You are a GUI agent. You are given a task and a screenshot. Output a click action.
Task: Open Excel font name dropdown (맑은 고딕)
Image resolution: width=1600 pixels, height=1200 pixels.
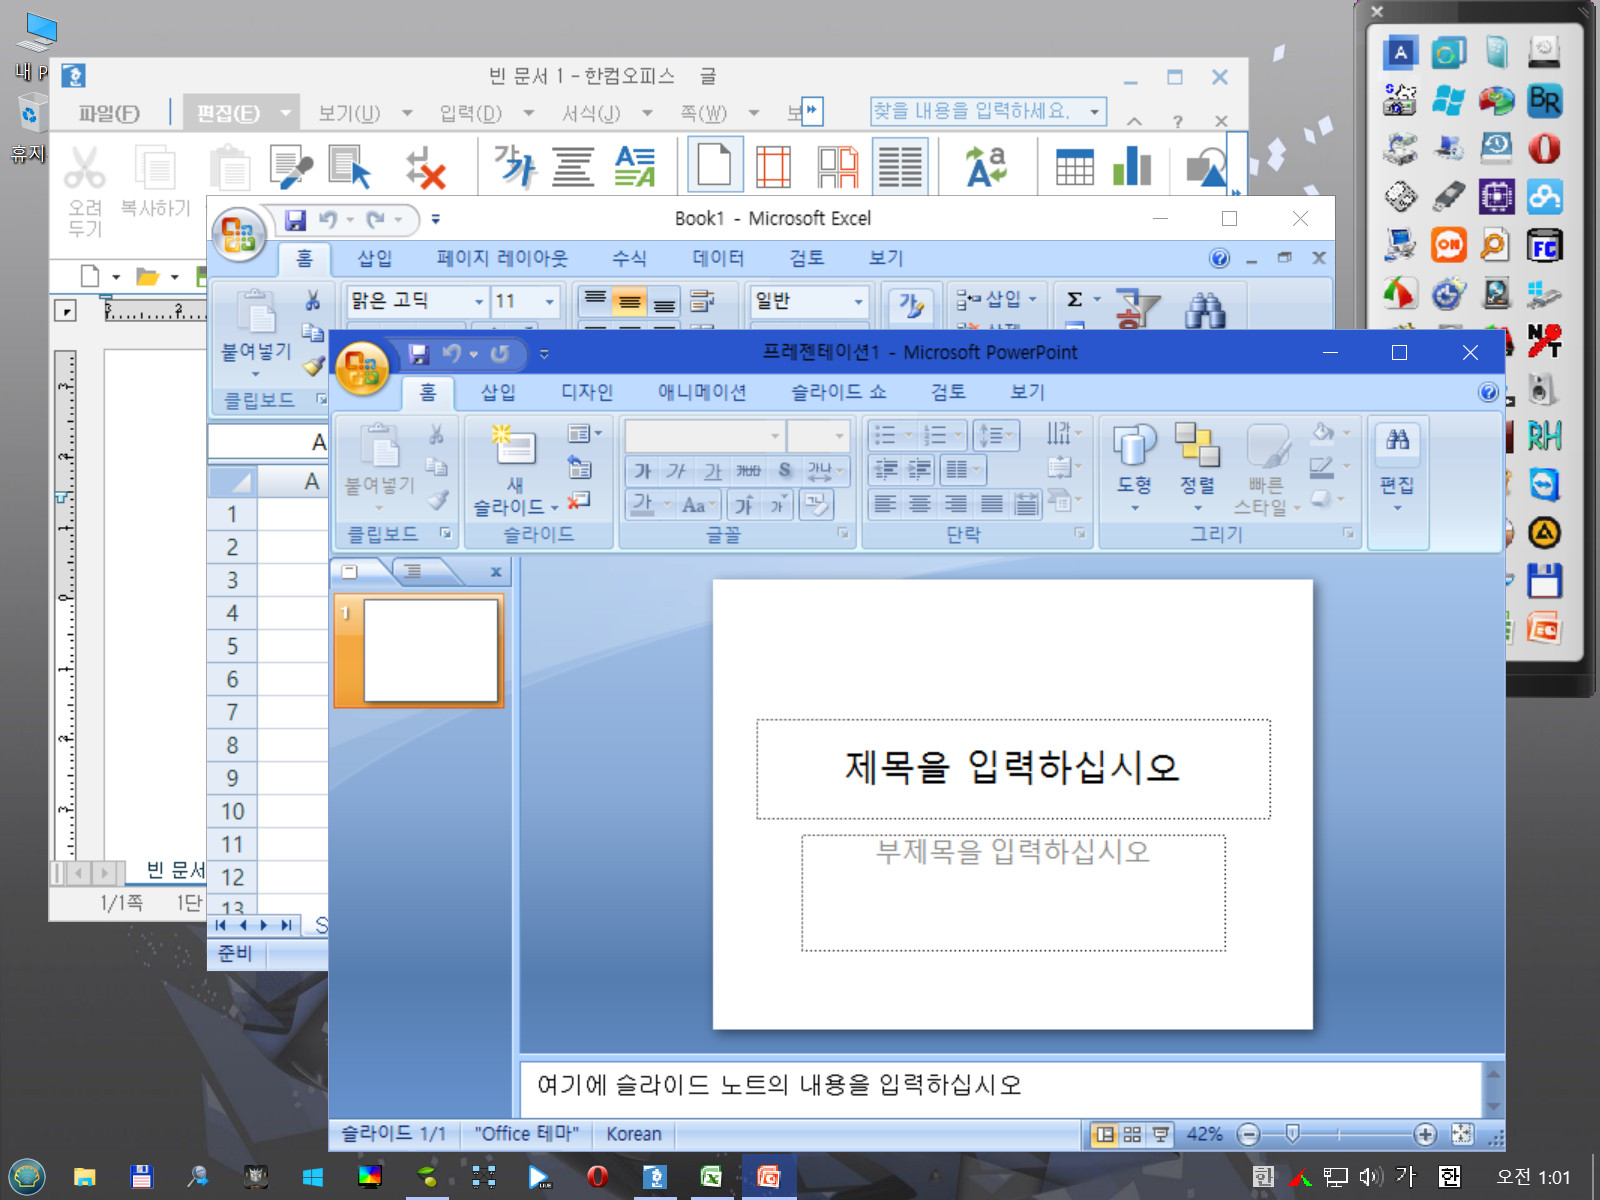479,301
